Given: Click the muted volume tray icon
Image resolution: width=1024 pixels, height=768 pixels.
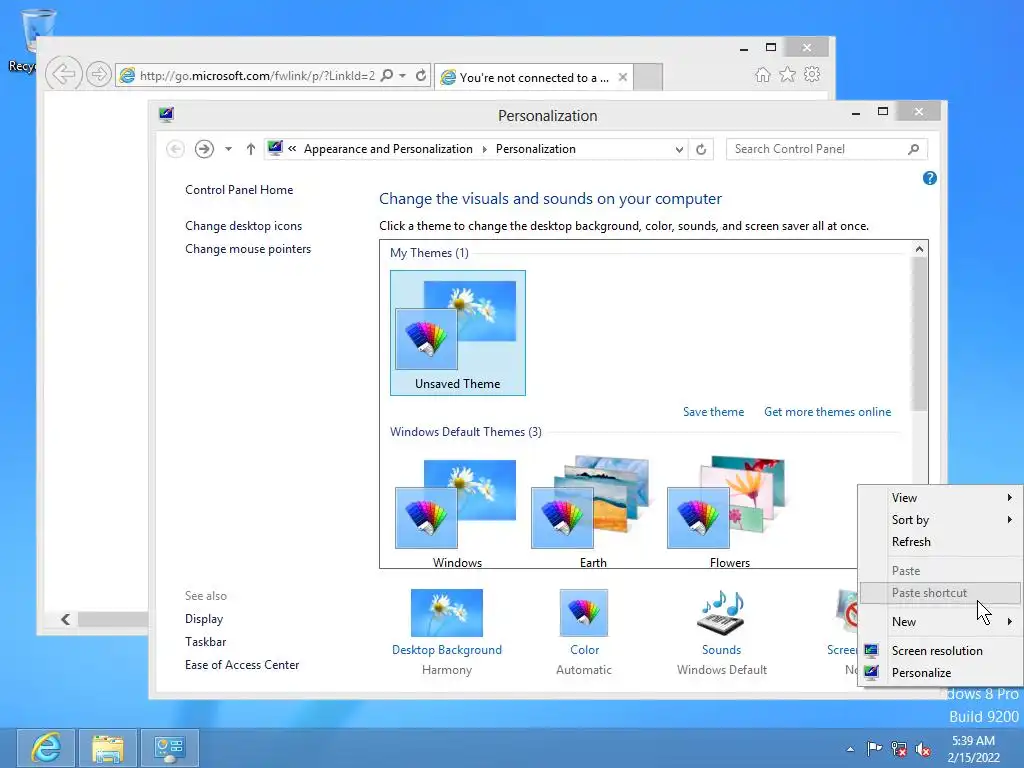Looking at the screenshot, I should point(923,748).
